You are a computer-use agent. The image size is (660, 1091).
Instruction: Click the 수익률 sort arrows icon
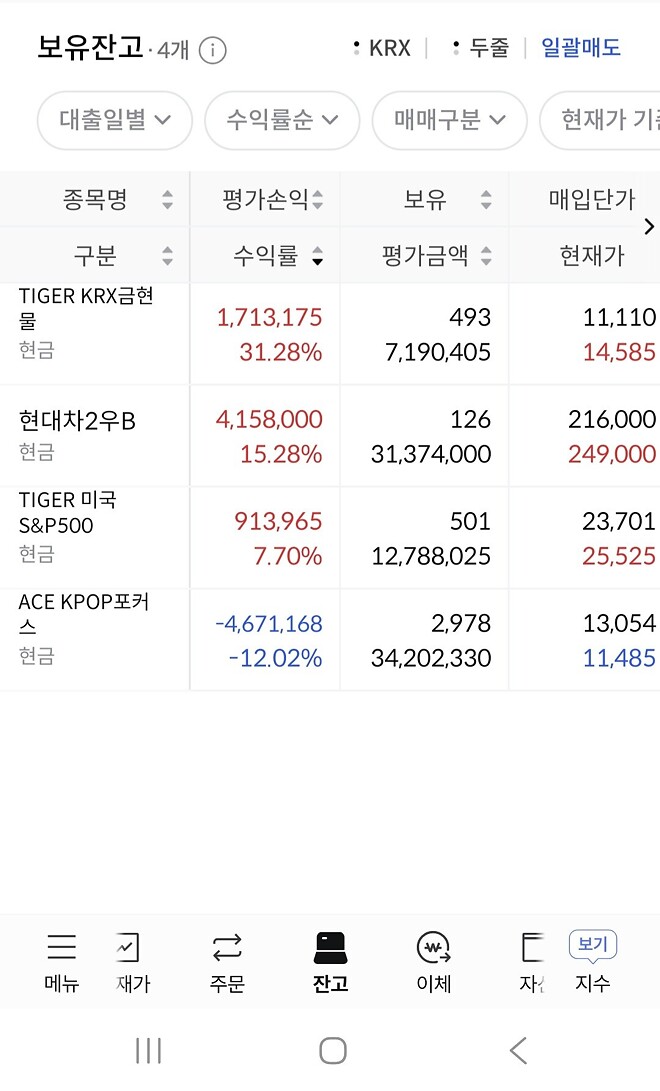pyautogui.click(x=317, y=255)
